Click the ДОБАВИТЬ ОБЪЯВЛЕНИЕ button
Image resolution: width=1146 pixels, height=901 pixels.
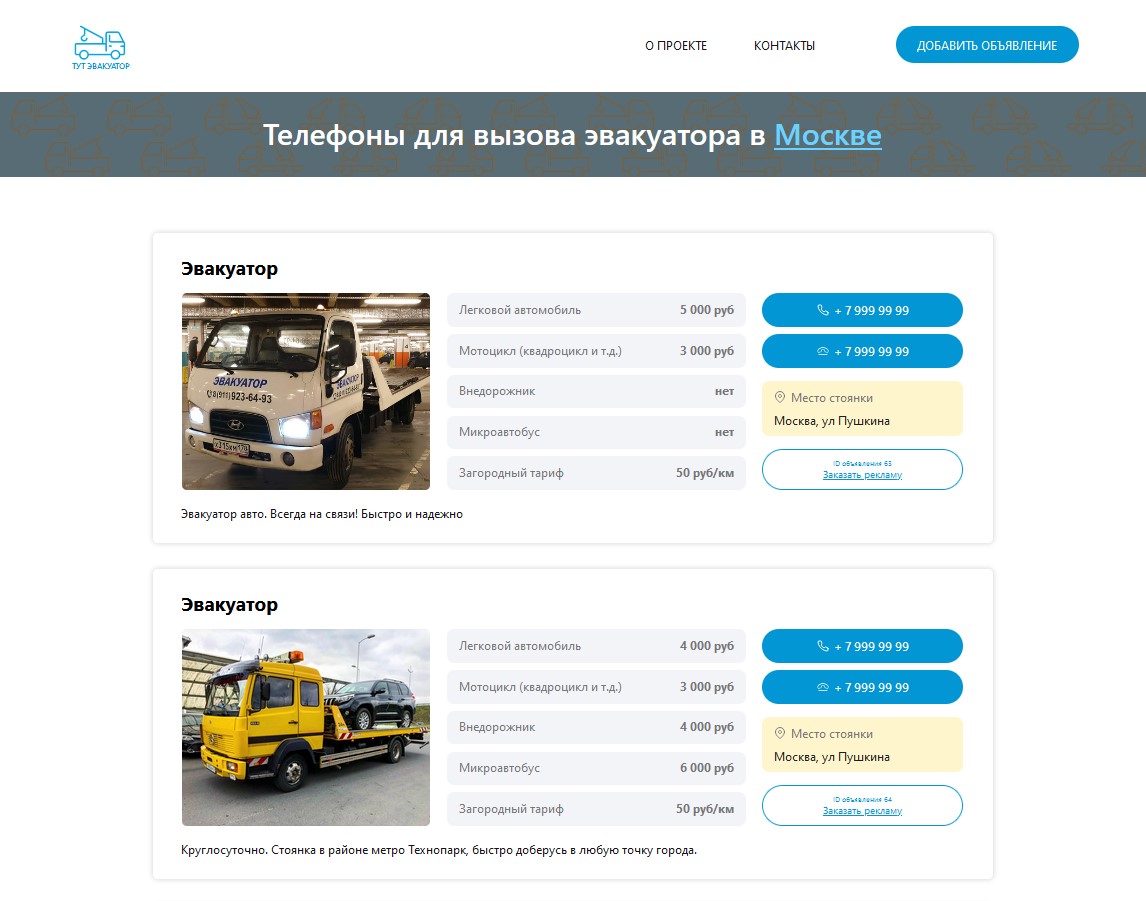point(987,45)
